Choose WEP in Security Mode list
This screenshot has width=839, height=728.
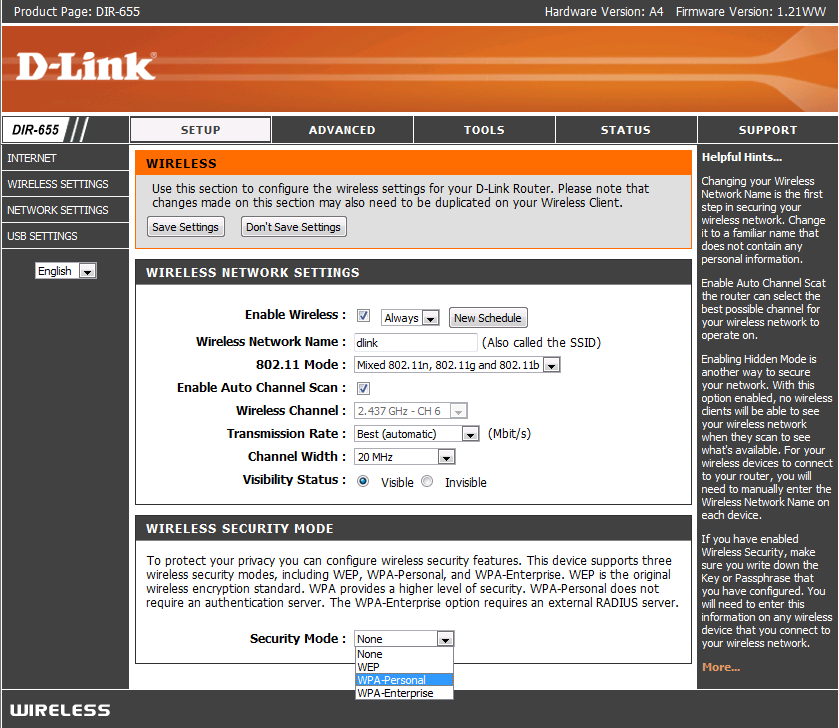tap(404, 667)
